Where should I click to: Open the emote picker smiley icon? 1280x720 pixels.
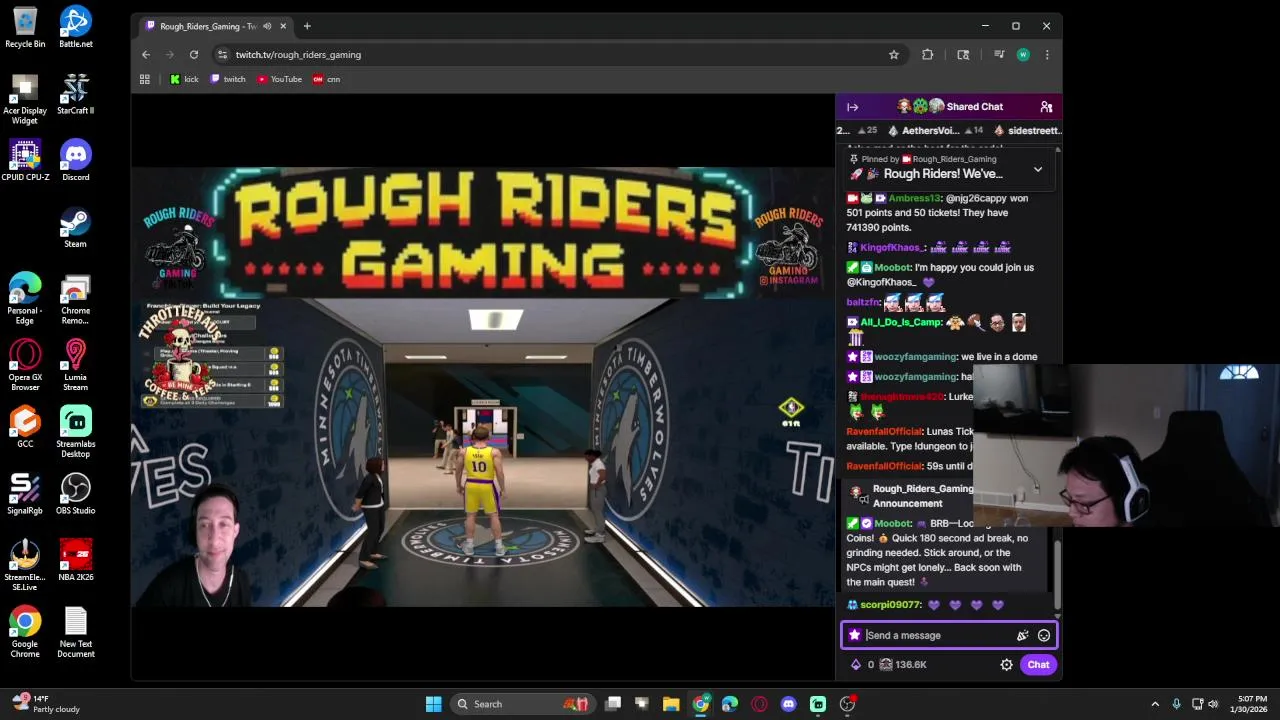[x=1044, y=635]
